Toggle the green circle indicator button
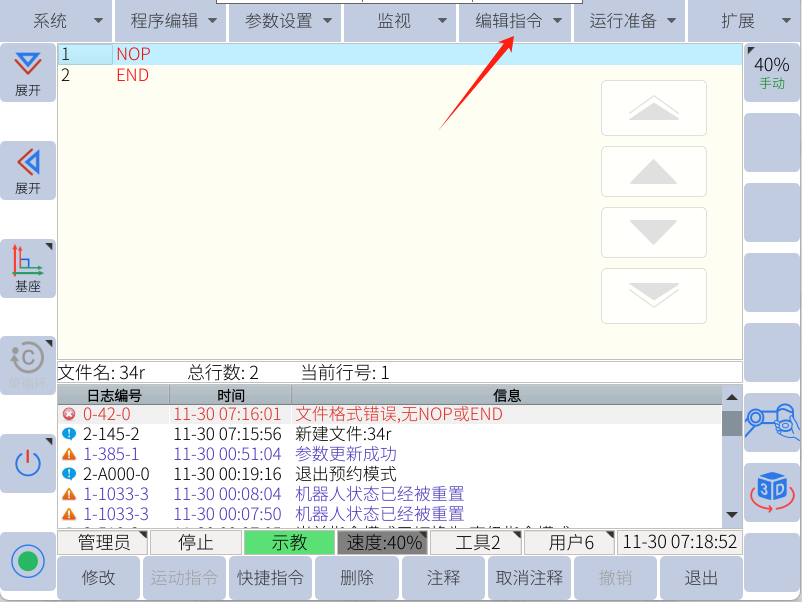 point(28,560)
